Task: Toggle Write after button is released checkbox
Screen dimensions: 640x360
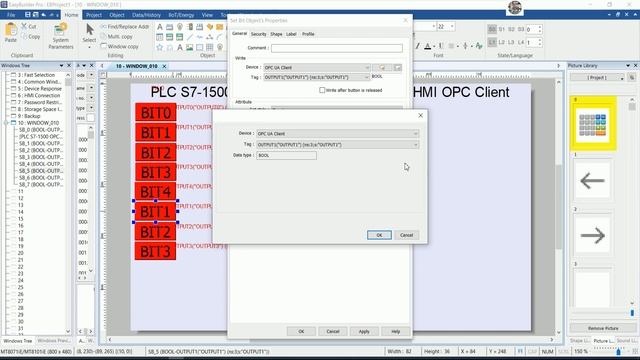Action: point(322,90)
